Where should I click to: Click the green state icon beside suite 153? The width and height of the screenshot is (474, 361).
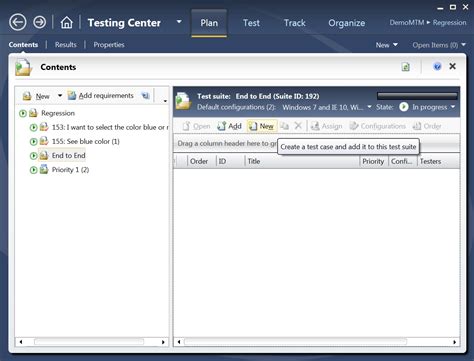[x=33, y=127]
